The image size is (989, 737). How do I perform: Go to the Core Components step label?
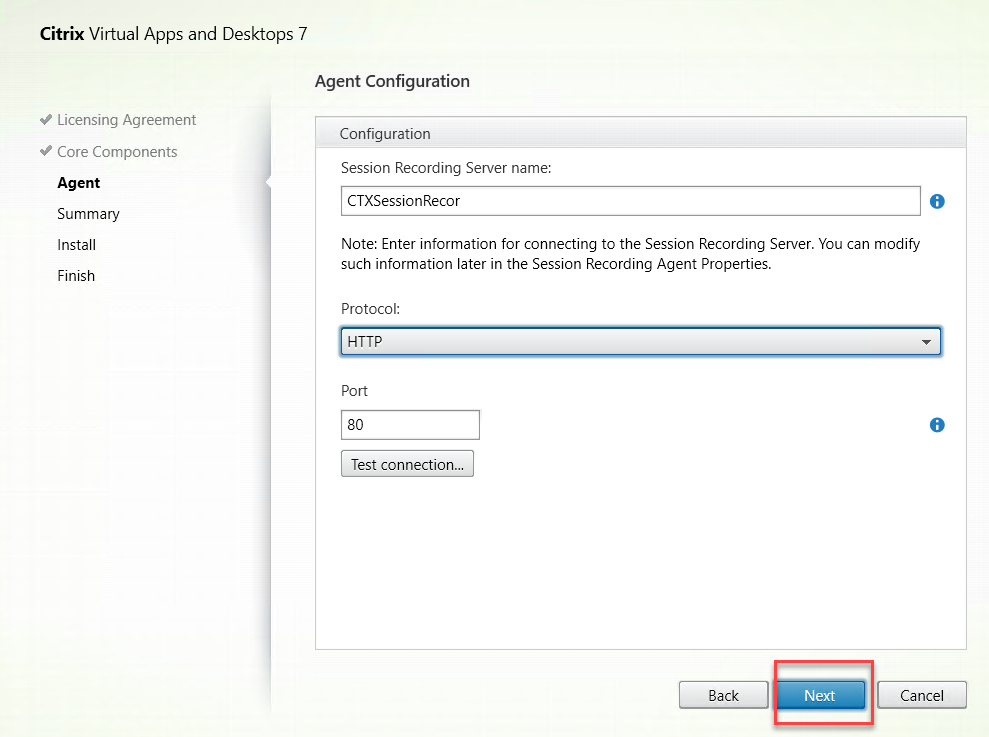point(117,152)
